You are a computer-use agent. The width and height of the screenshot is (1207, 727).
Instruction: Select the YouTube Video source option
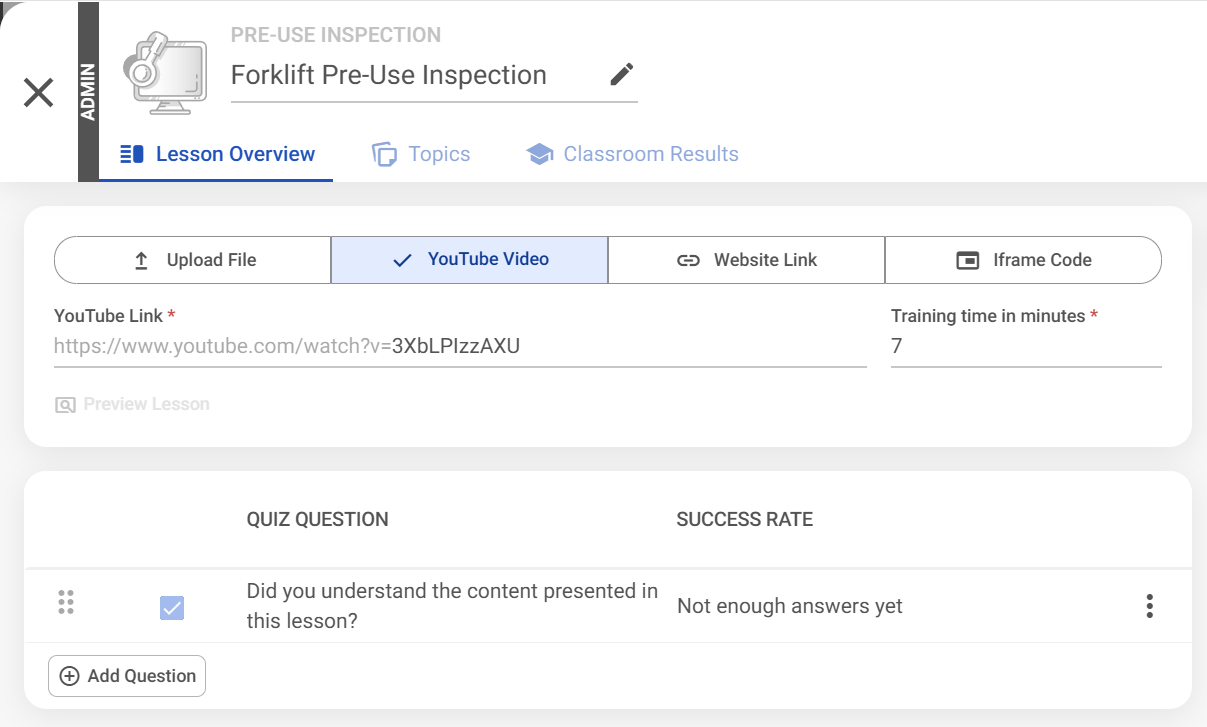tap(469, 260)
